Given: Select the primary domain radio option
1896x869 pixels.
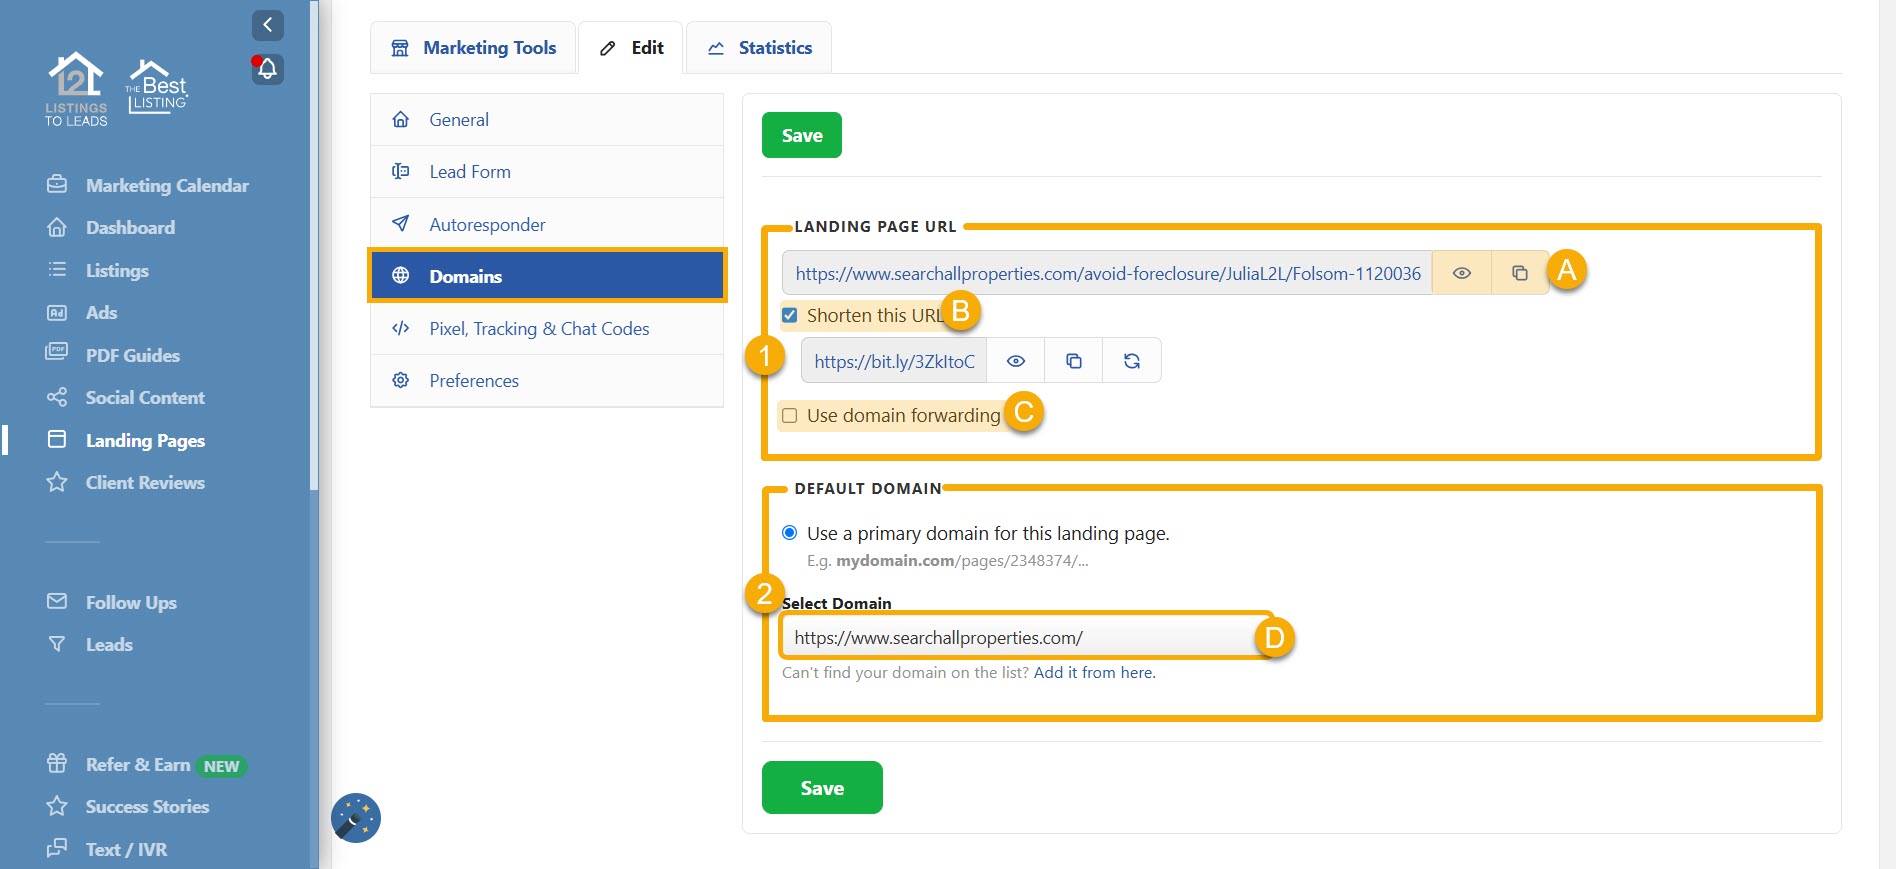Looking at the screenshot, I should tap(790, 533).
